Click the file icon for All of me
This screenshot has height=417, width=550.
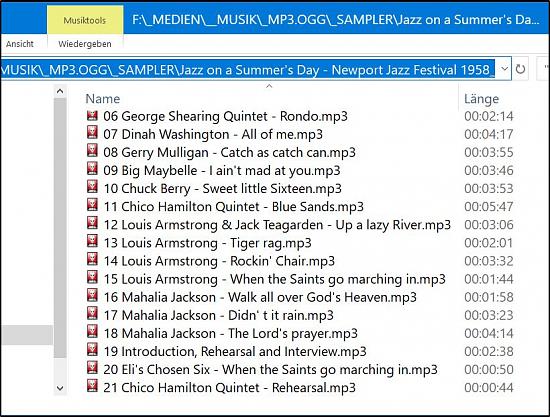pos(92,133)
